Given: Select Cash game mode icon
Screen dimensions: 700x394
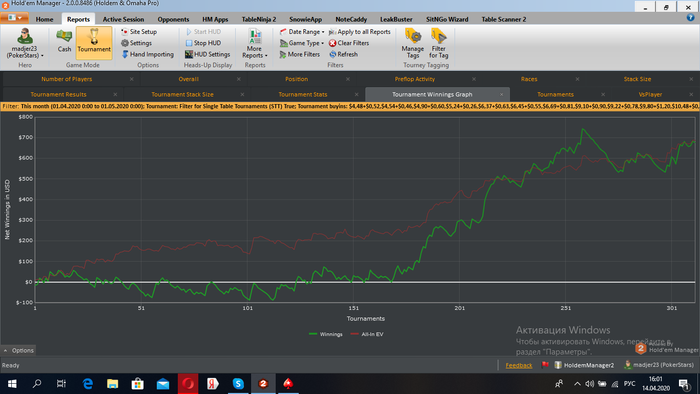Looking at the screenshot, I should (64, 41).
